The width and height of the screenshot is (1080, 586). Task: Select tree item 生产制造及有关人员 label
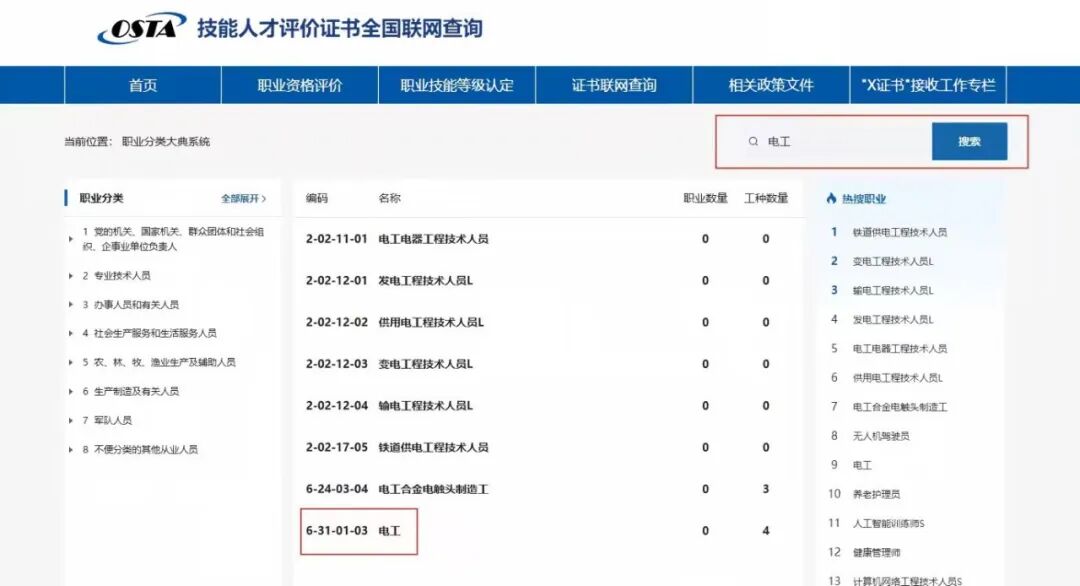pos(136,391)
